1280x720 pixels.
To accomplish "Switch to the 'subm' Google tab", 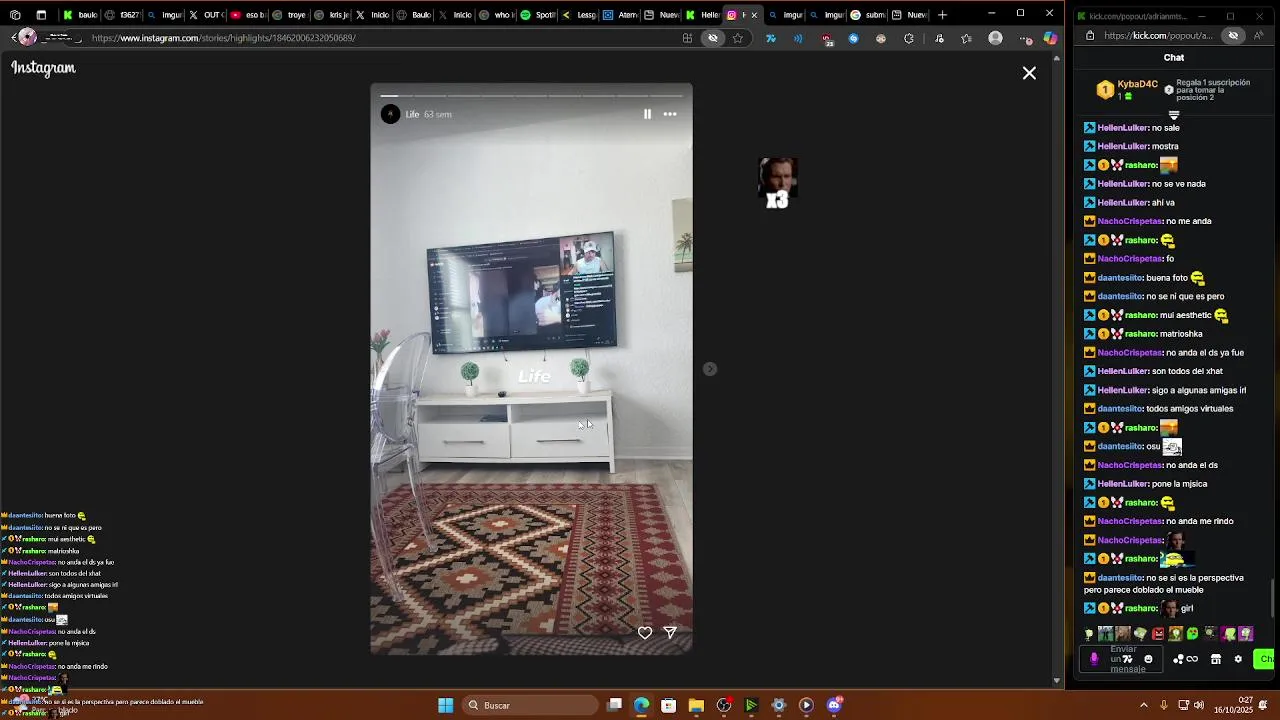I will click(x=868, y=15).
